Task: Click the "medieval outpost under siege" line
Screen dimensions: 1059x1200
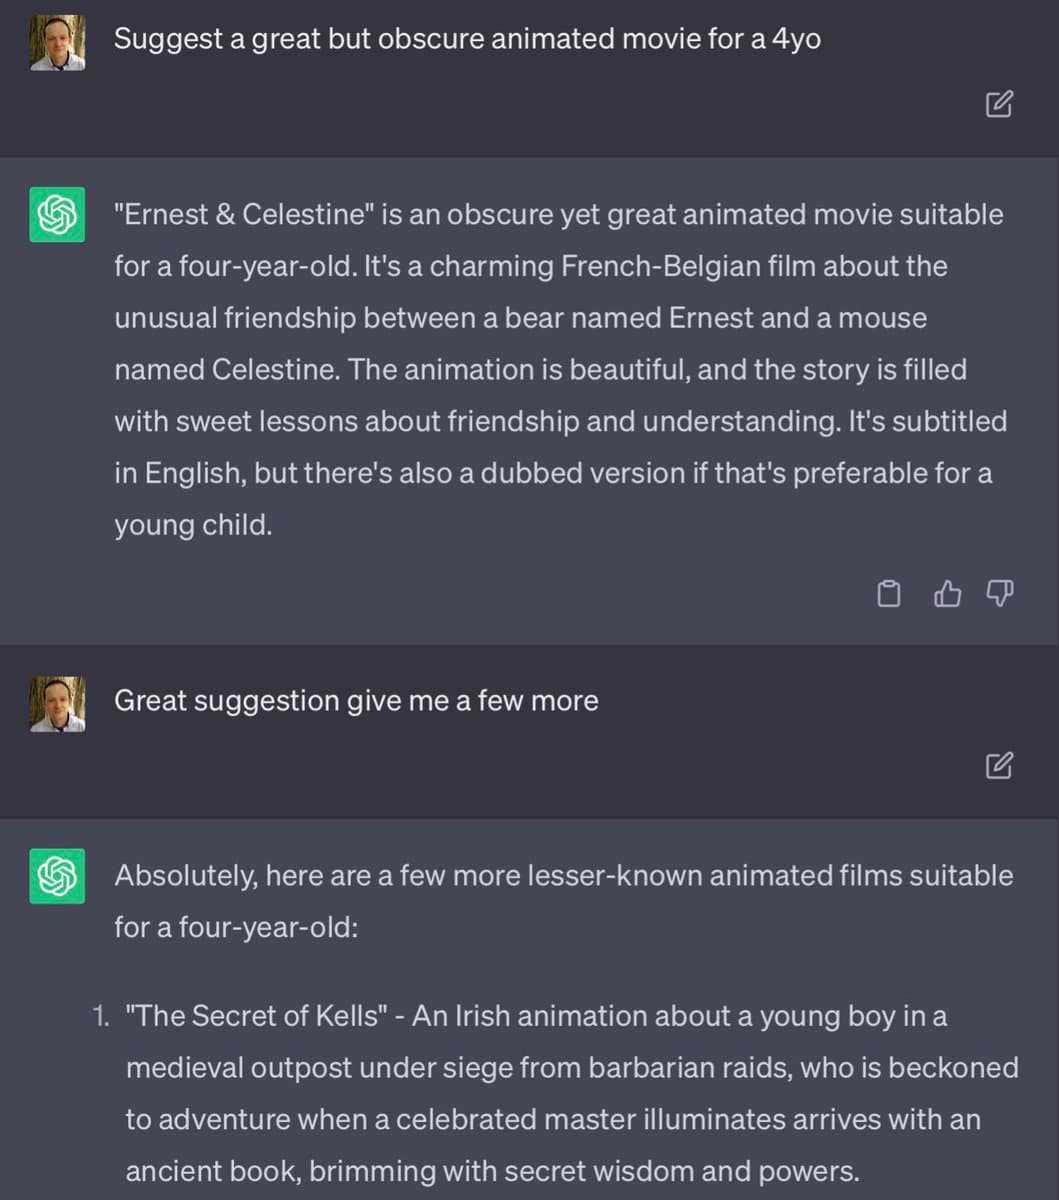Action: 572,1068
